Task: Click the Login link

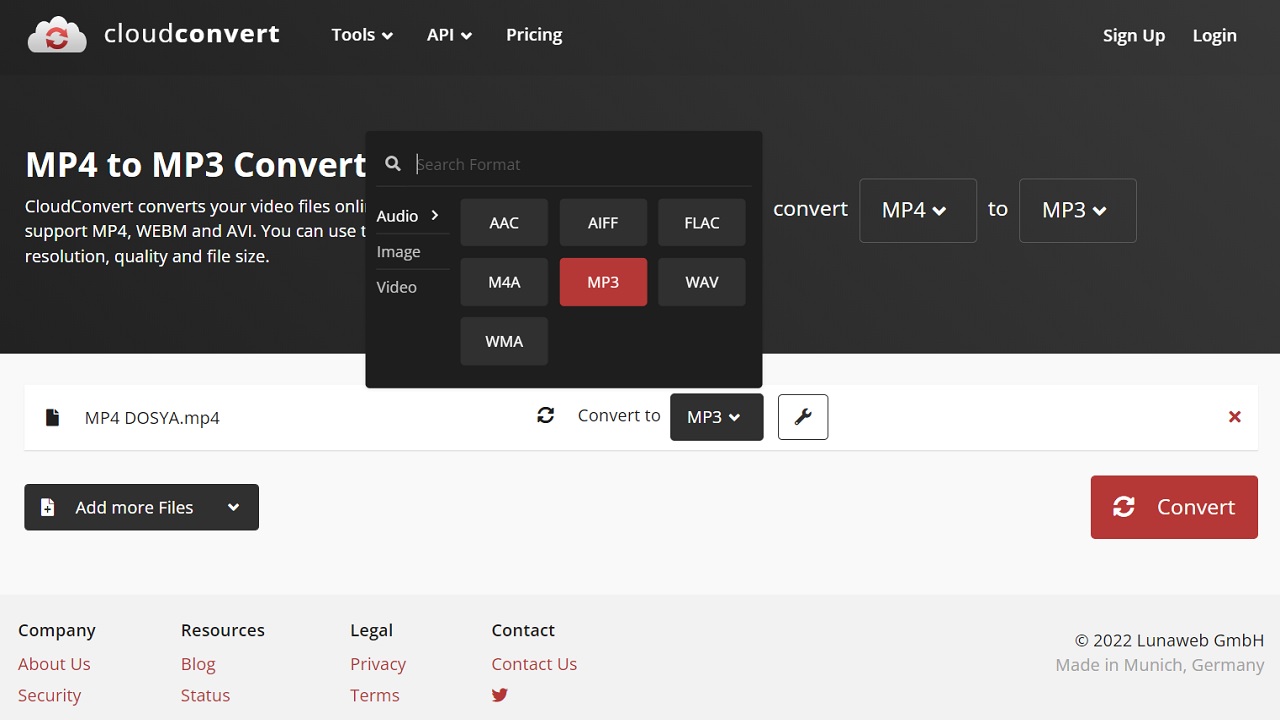Action: pyautogui.click(x=1215, y=35)
